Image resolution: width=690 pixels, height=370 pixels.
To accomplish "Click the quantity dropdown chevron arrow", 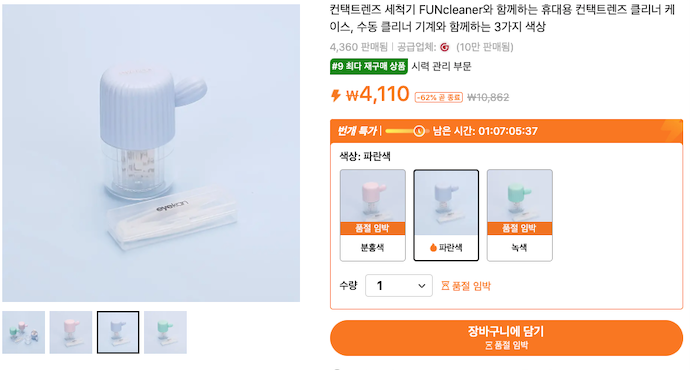I will tap(421, 286).
